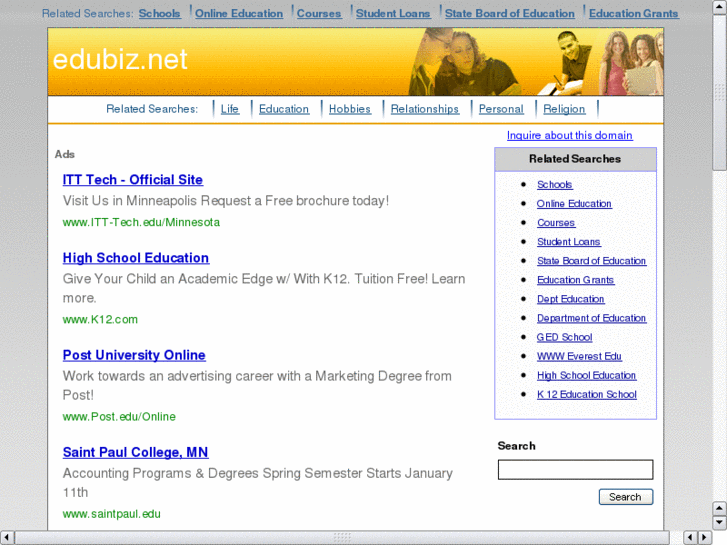Open Courses in sidebar Related Searches
The height and width of the screenshot is (545, 727).
(556, 223)
